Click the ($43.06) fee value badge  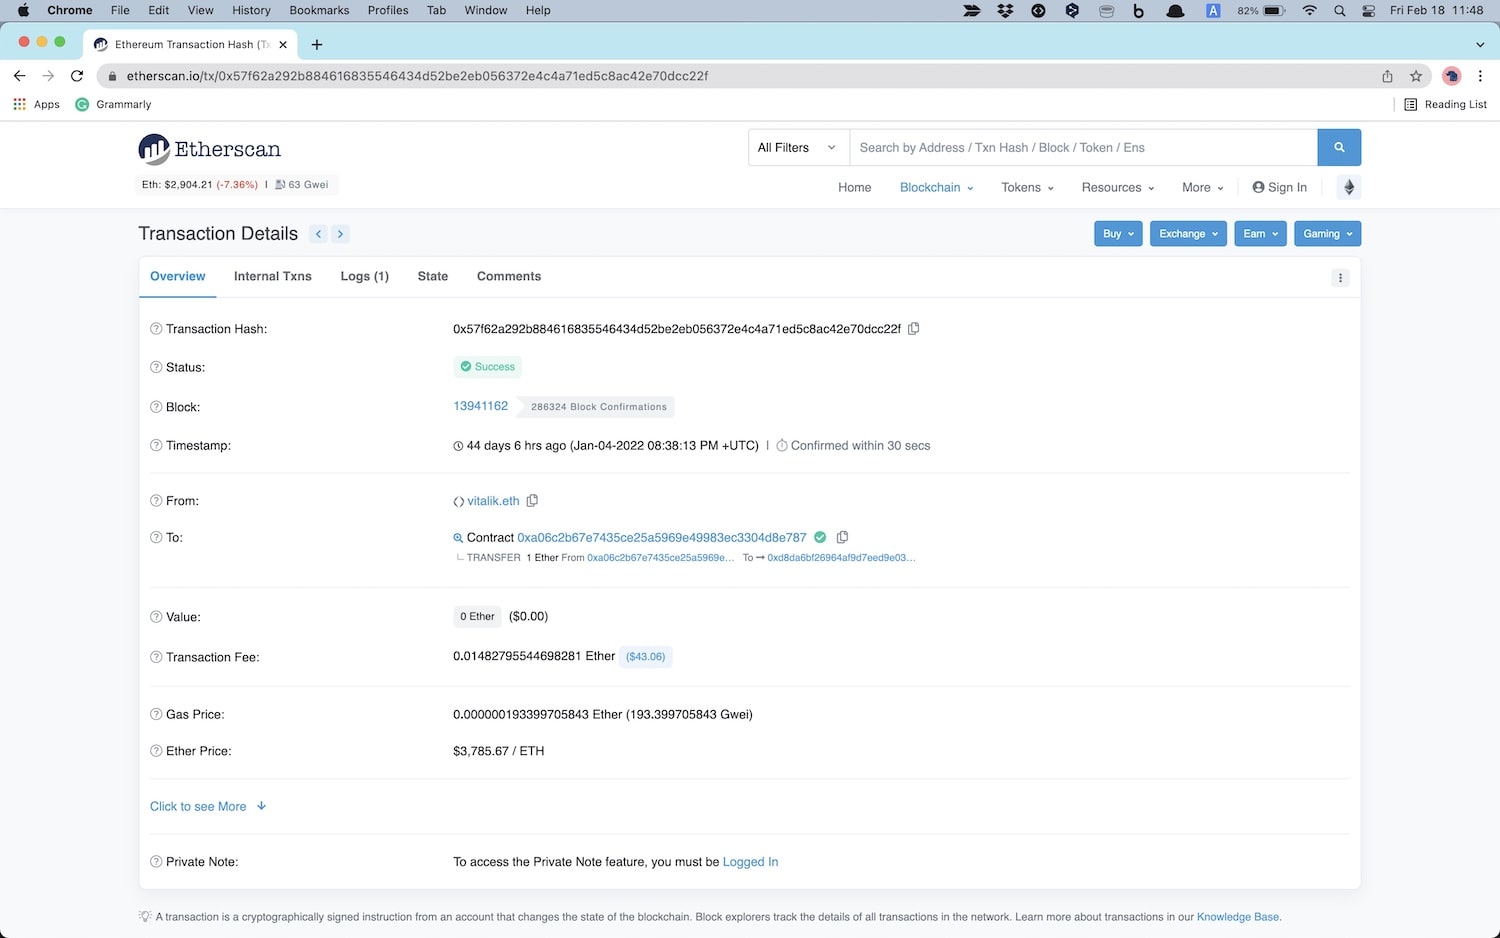[645, 657]
